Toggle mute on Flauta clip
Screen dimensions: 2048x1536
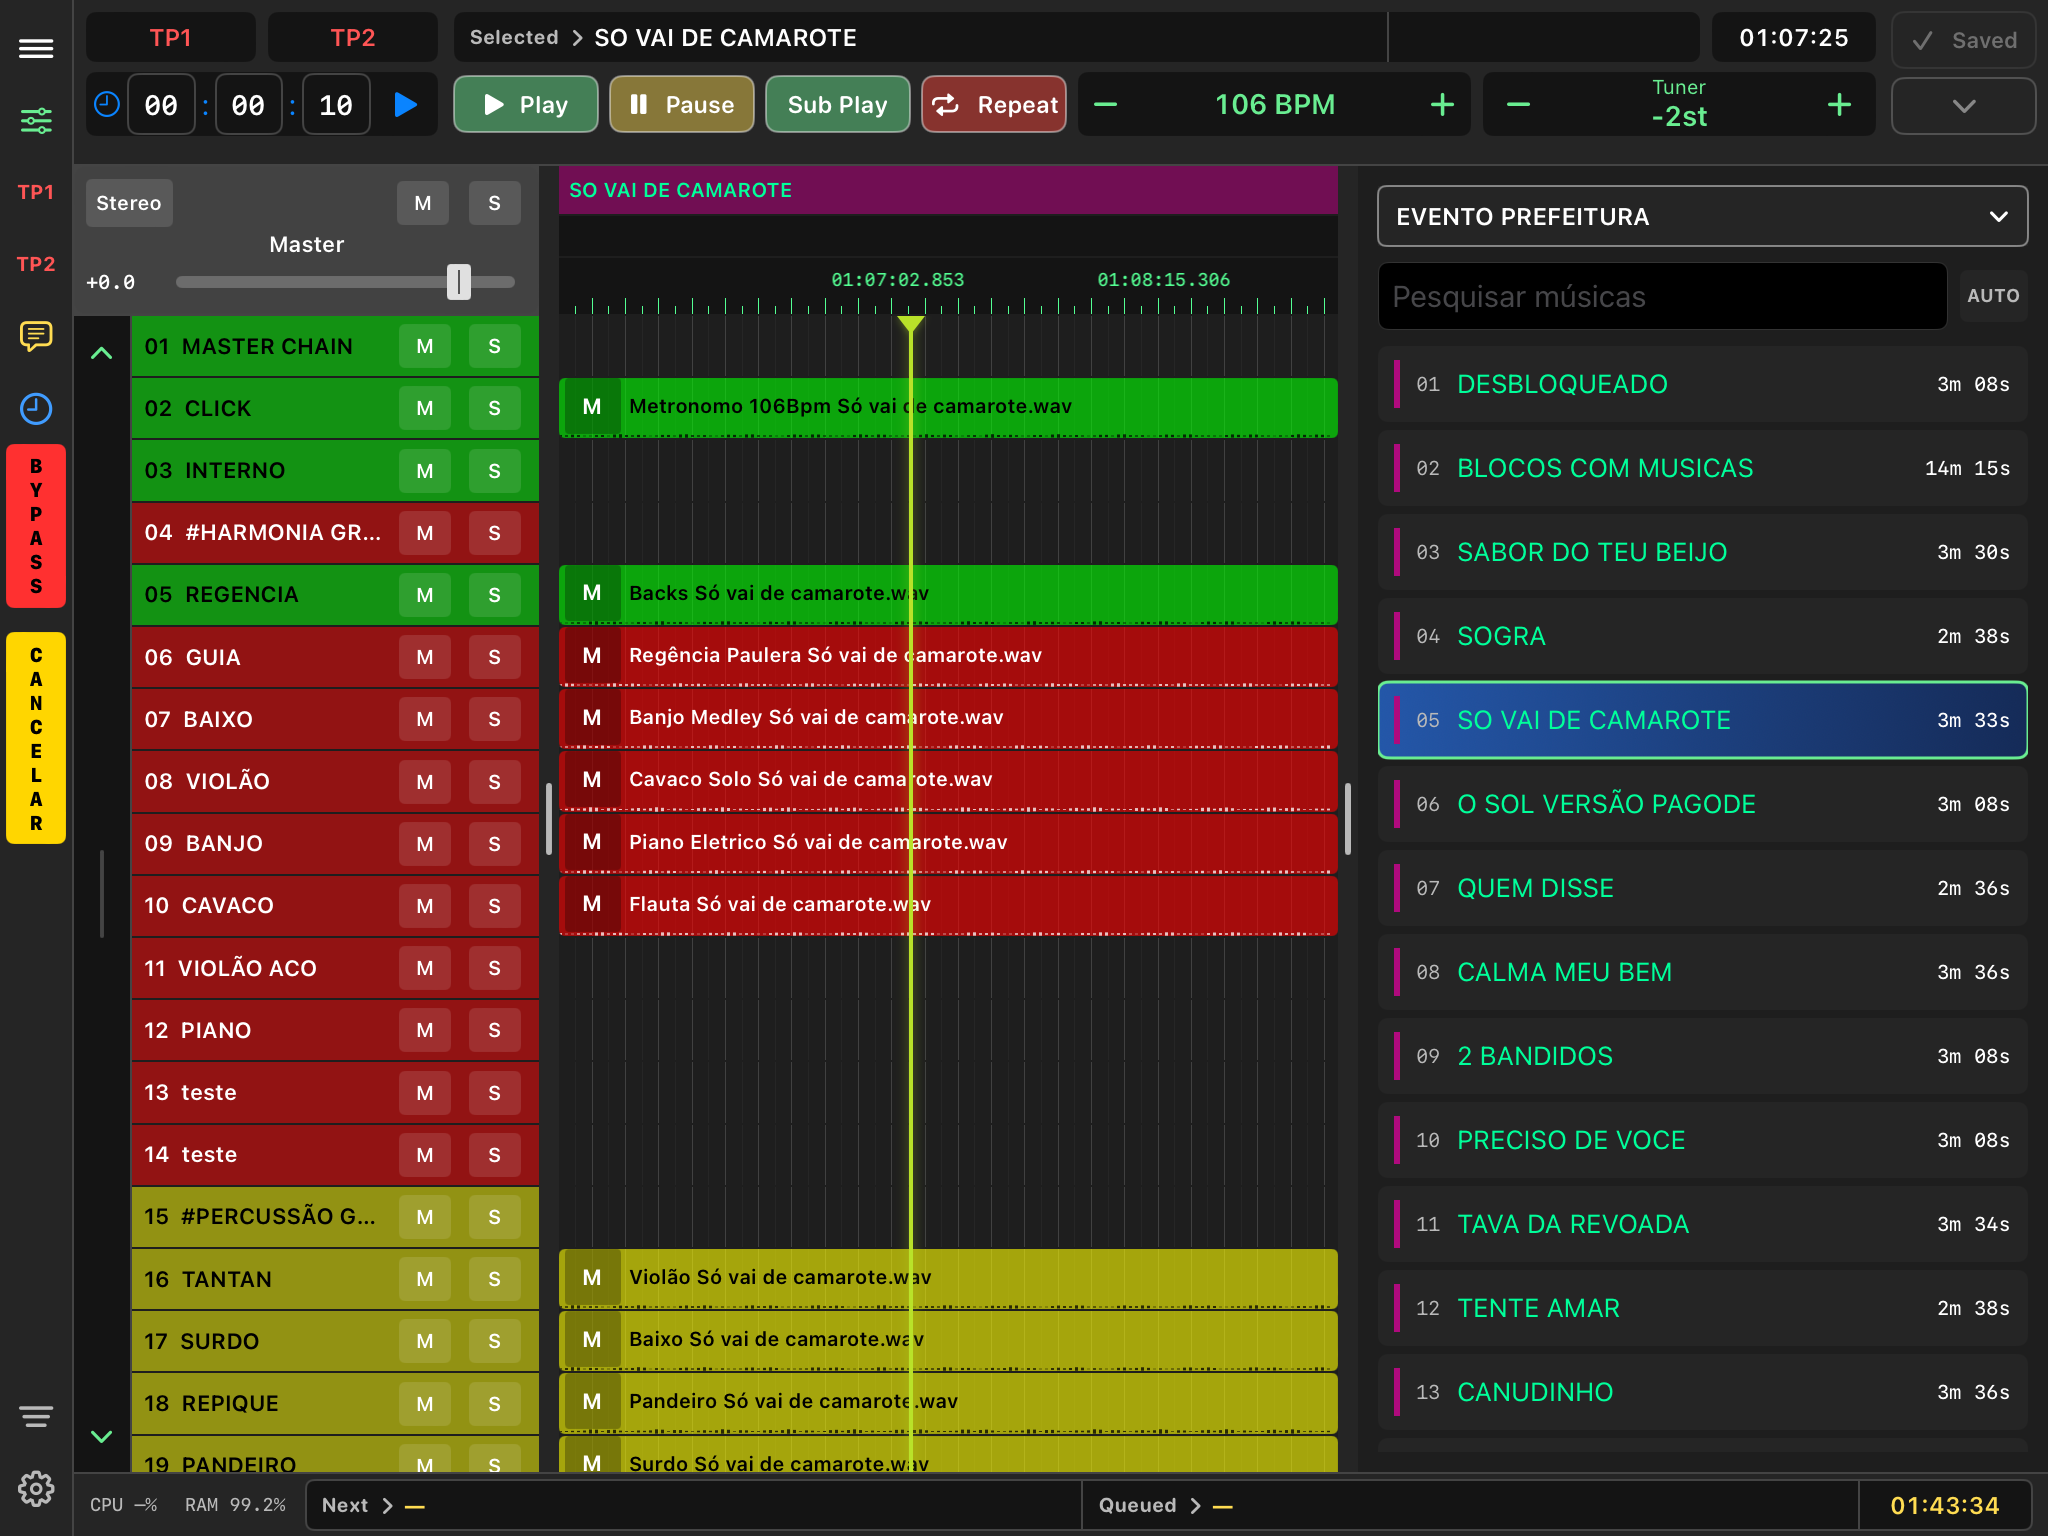coord(592,904)
